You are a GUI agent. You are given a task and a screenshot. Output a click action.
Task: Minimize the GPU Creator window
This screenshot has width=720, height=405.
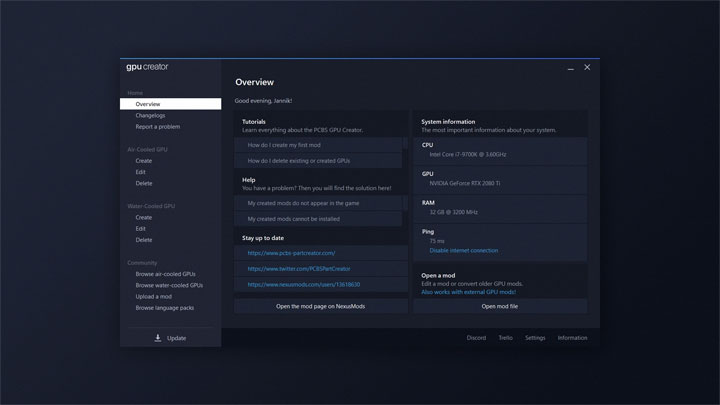[570, 67]
